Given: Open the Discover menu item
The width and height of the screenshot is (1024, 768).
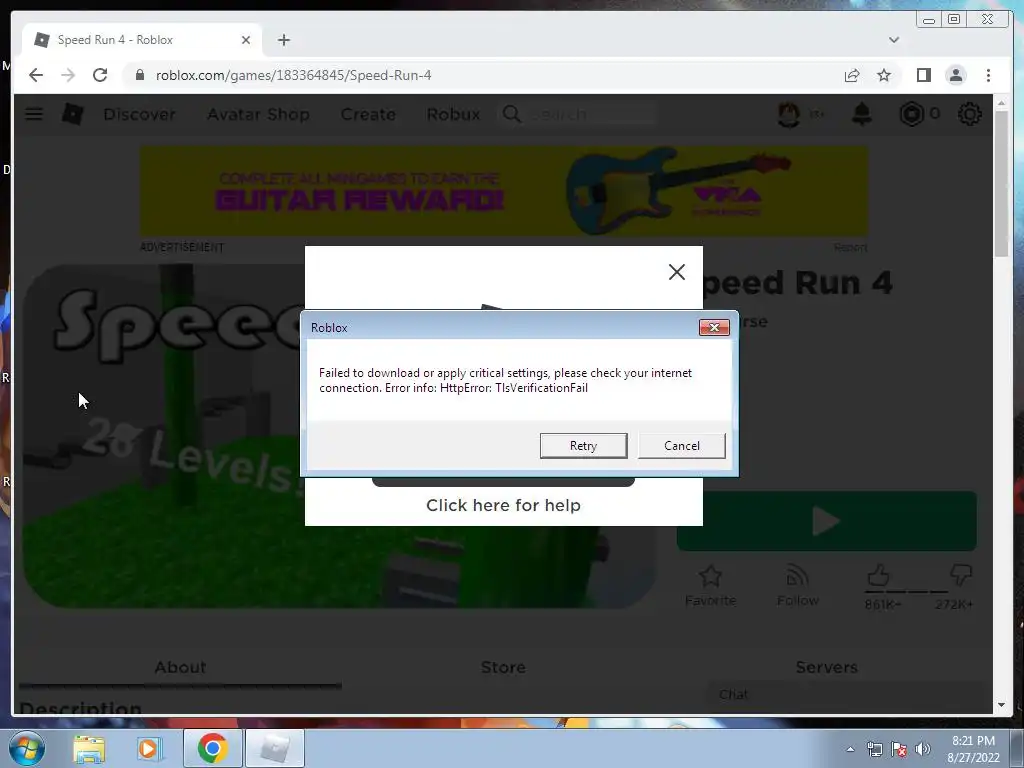Looking at the screenshot, I should [139, 114].
